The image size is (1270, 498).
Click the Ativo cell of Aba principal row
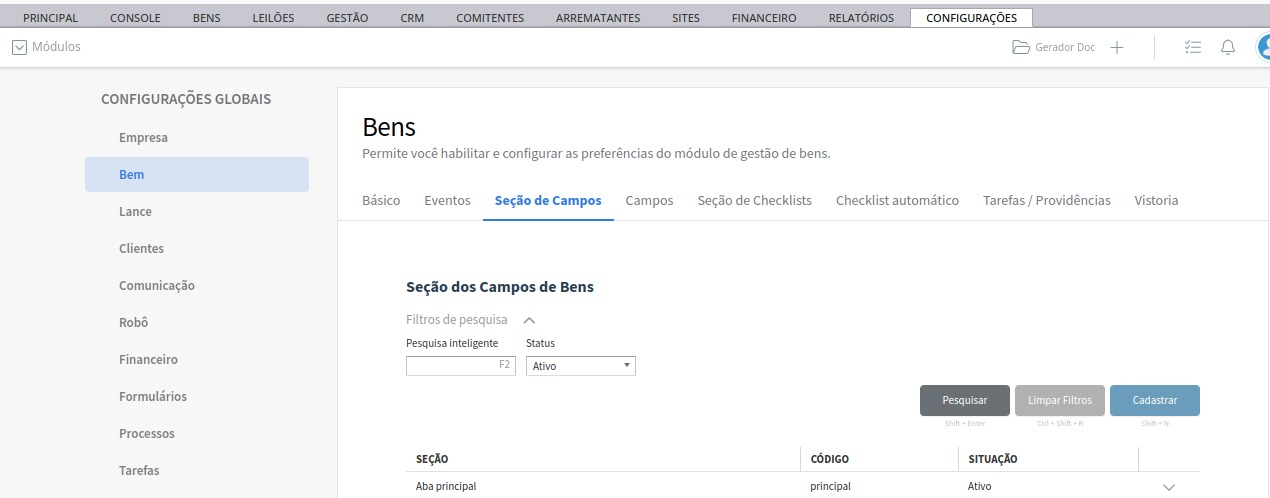pos(980,486)
